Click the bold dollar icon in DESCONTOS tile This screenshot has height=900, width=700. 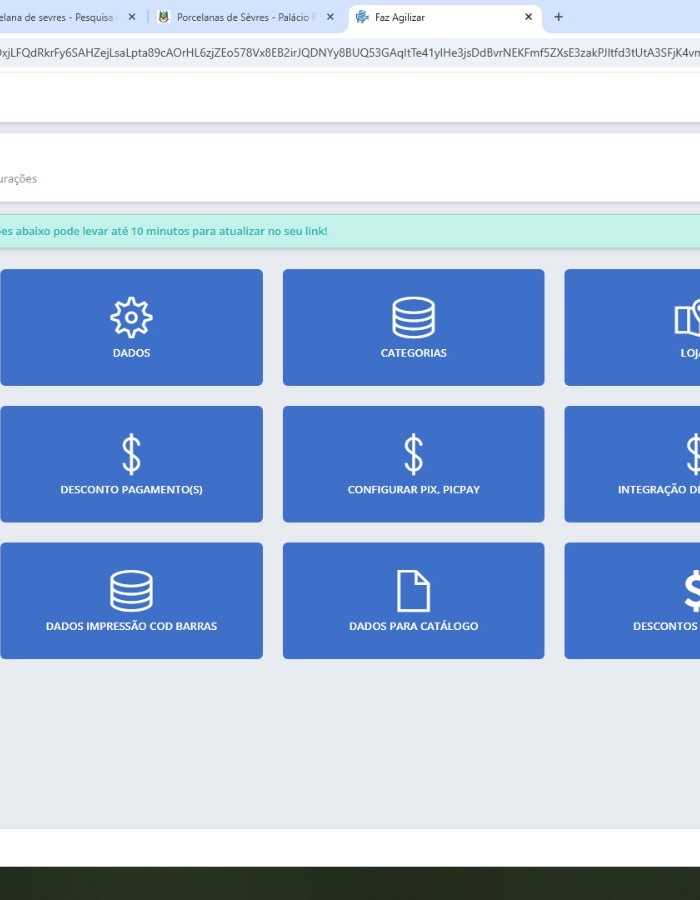[693, 591]
